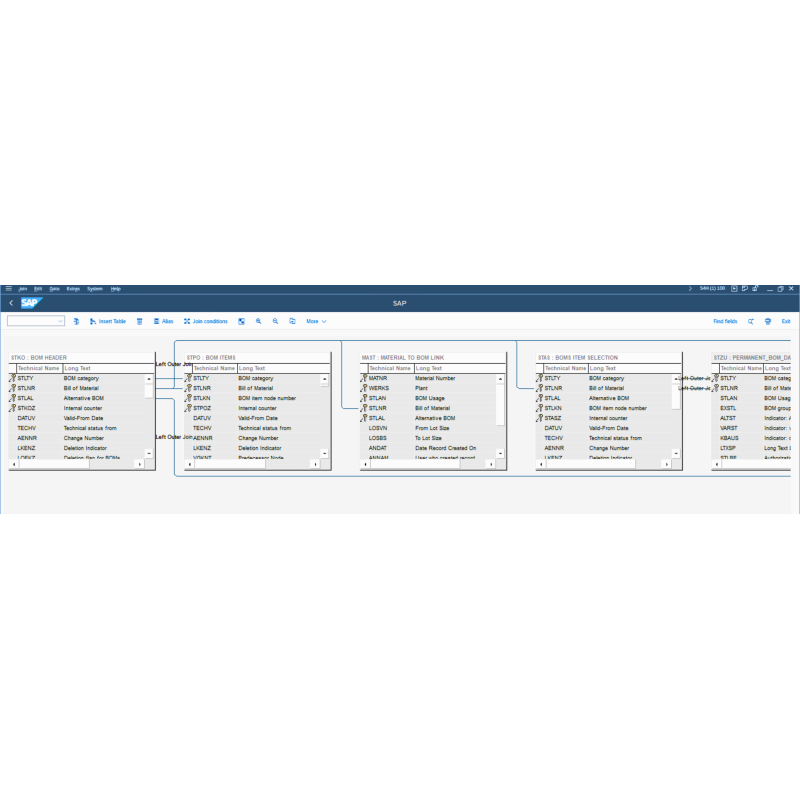The width and height of the screenshot is (800, 800).
Task: Click the print icon next to Exit
Action: pyautogui.click(x=767, y=321)
